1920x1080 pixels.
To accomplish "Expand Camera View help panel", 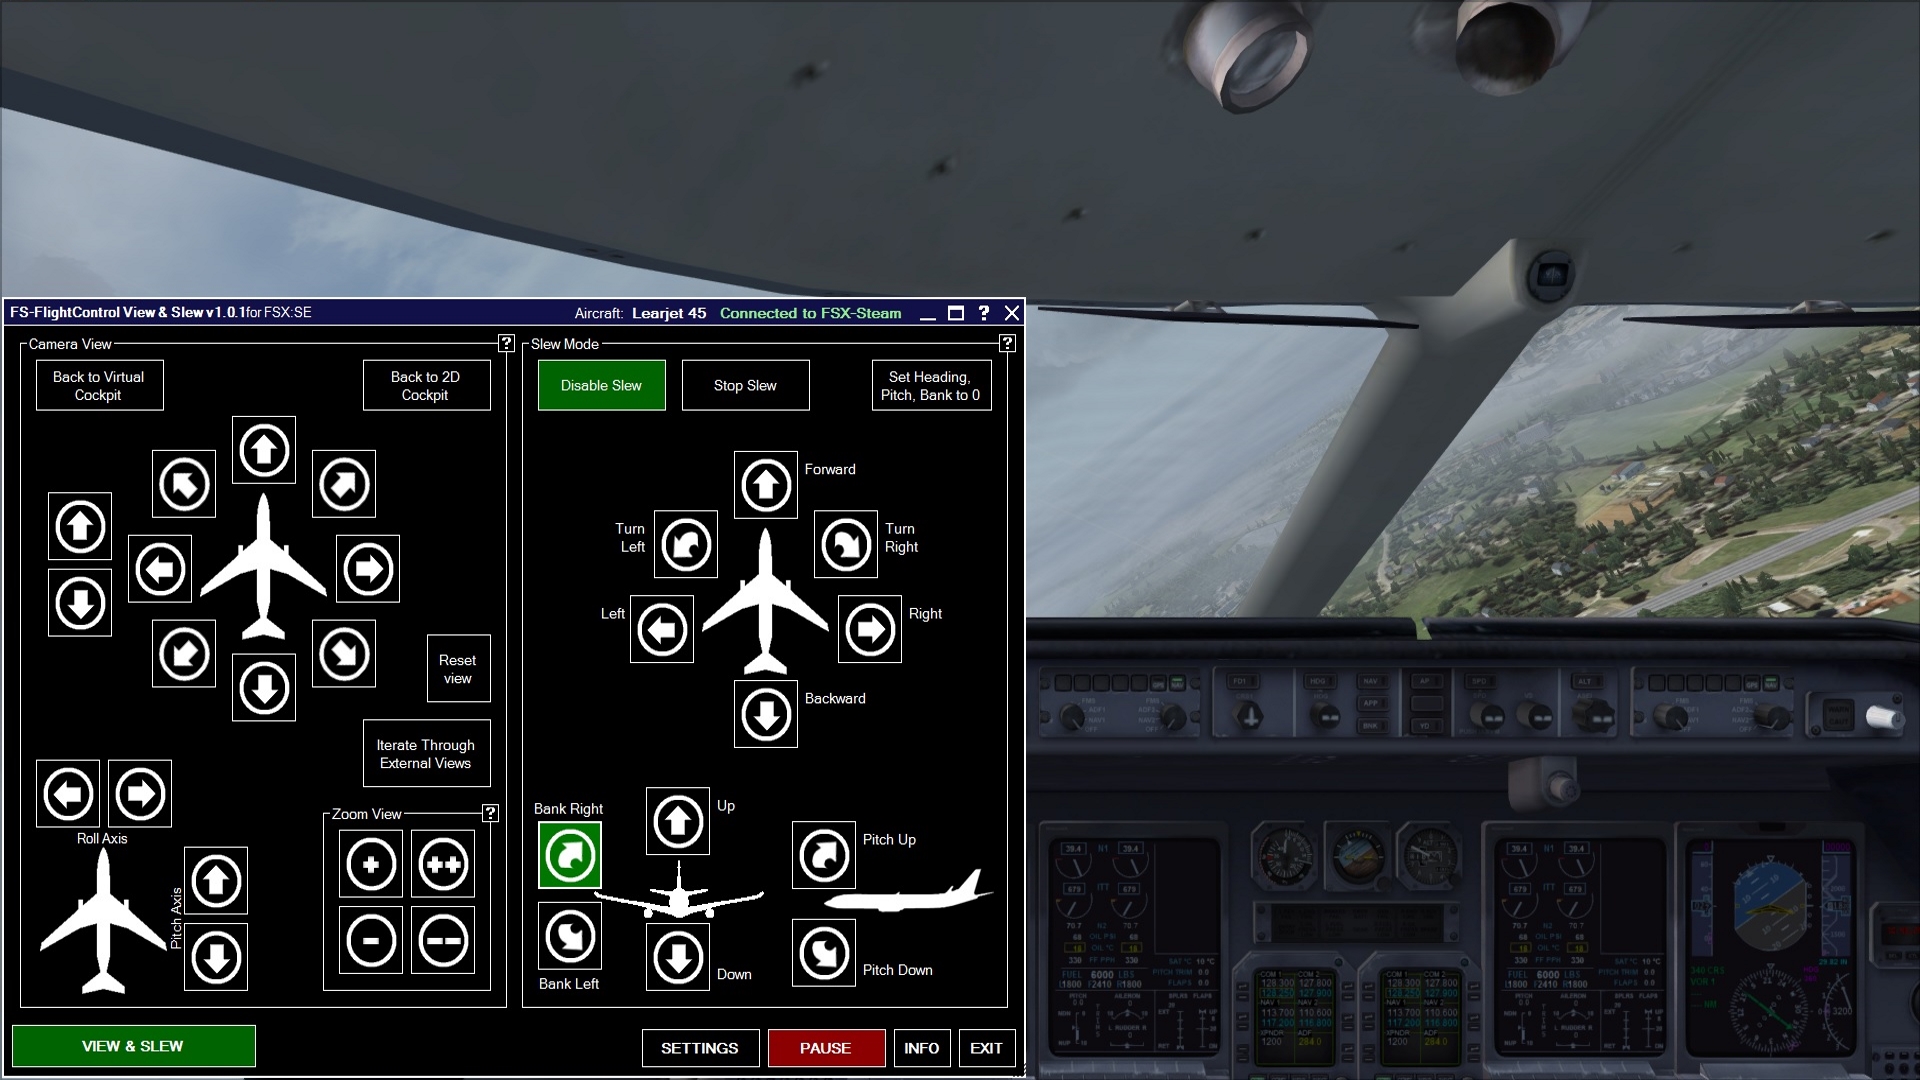I will point(505,344).
